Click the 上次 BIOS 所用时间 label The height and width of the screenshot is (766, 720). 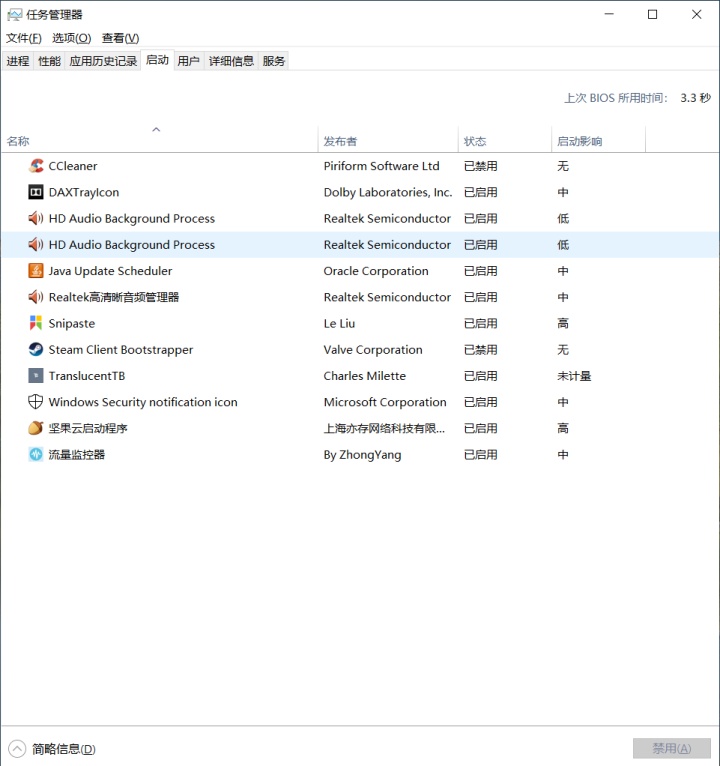[615, 98]
